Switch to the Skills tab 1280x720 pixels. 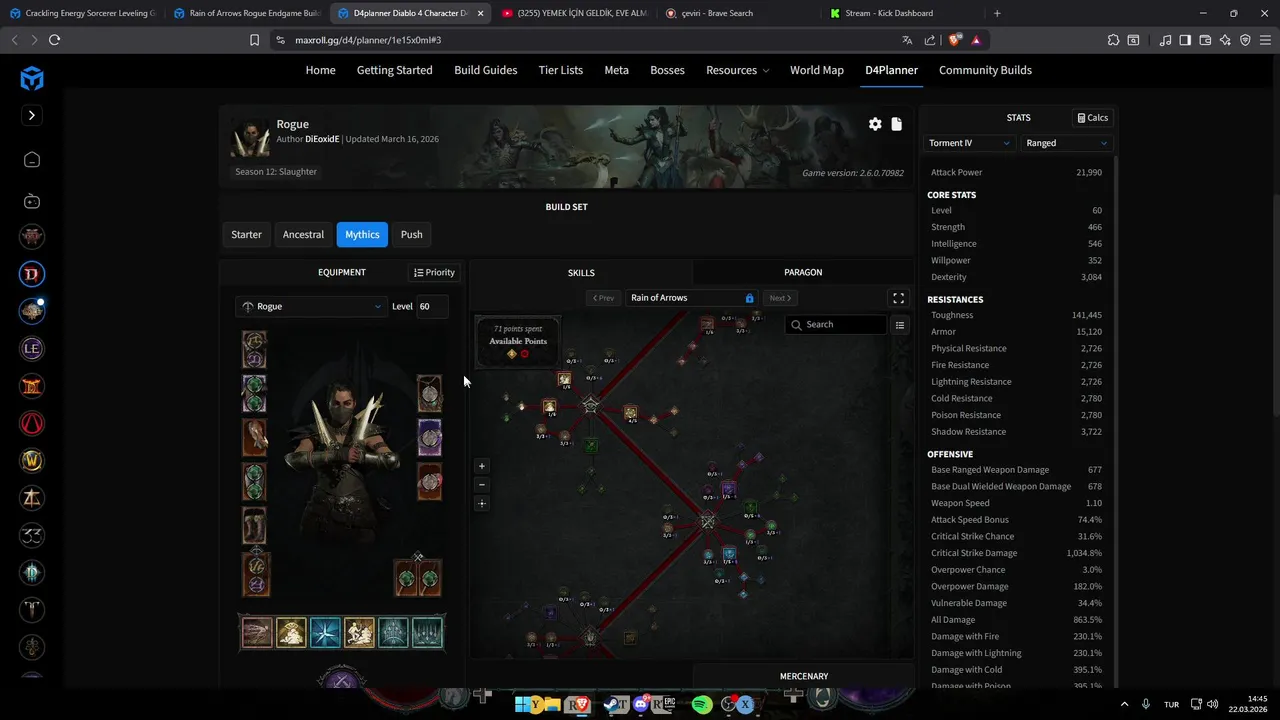(581, 272)
